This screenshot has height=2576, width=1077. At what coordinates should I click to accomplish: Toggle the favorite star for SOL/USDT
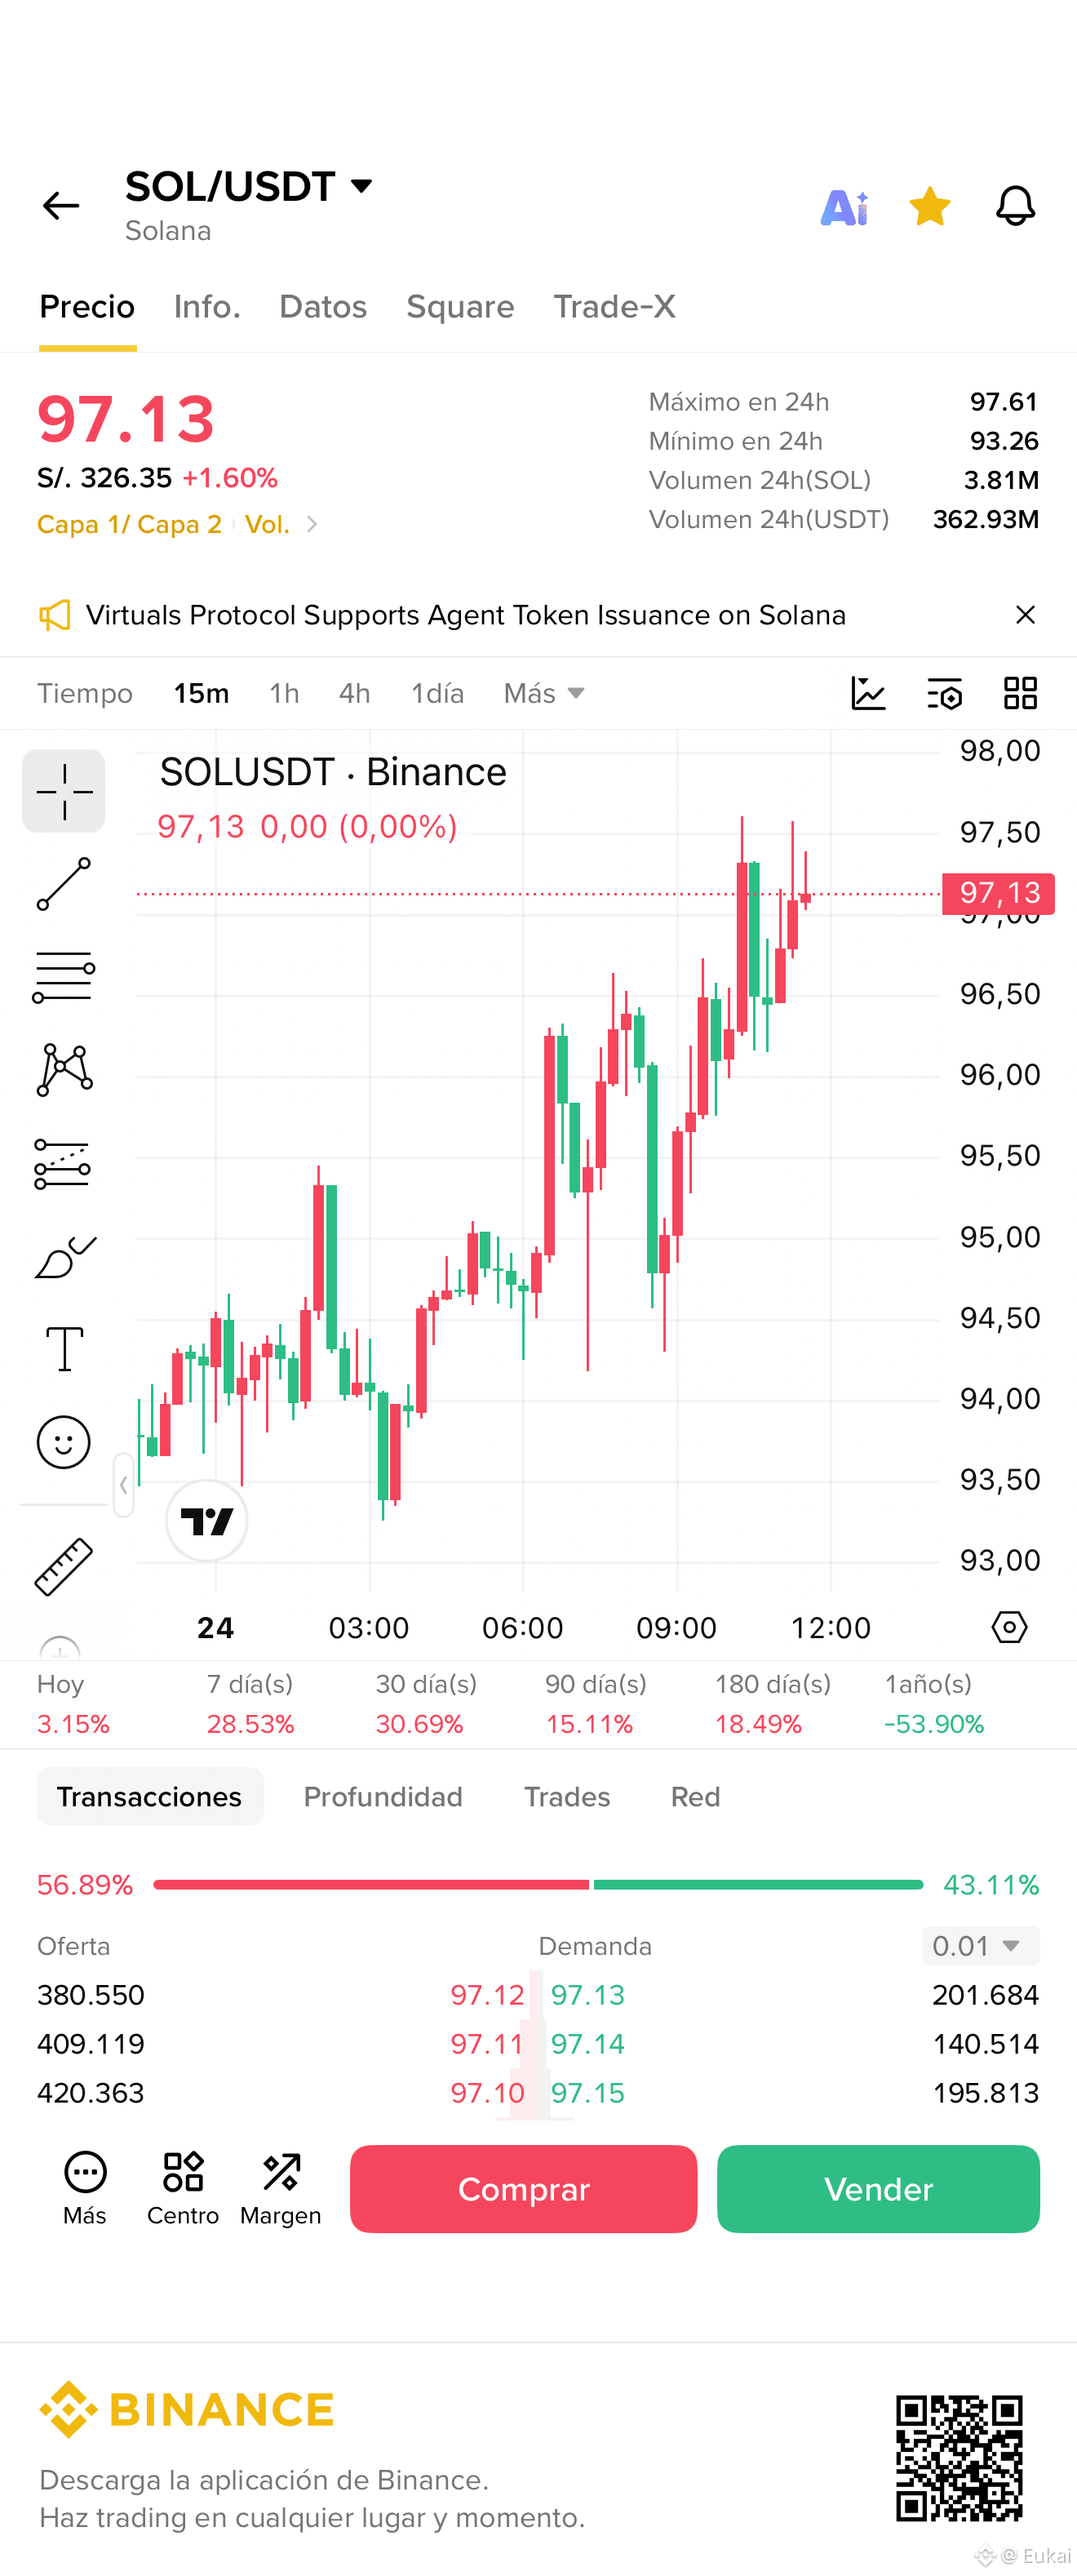coord(930,207)
